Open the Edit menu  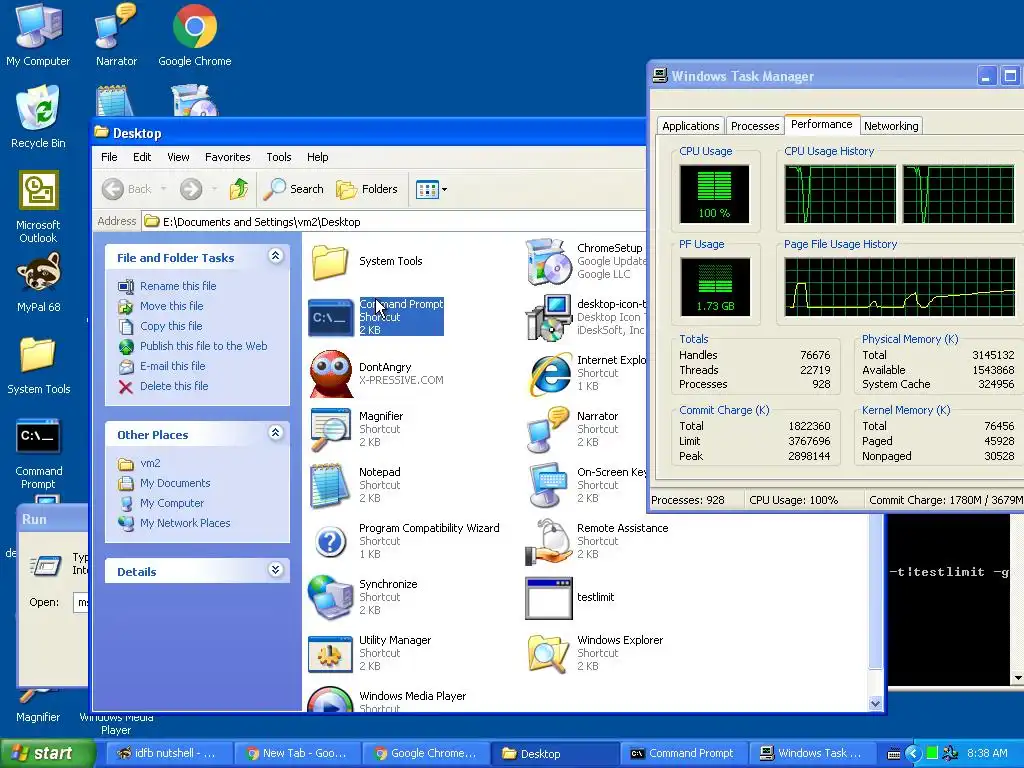(x=142, y=157)
